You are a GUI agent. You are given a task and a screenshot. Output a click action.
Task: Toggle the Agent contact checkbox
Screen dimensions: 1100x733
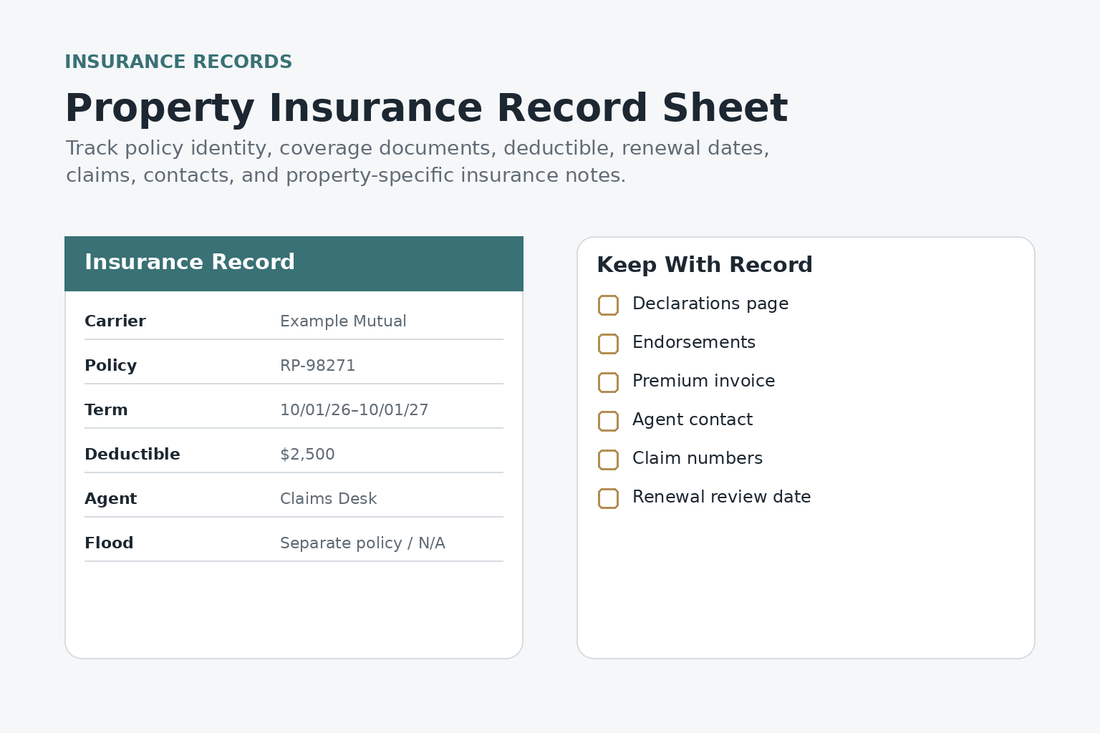608,421
